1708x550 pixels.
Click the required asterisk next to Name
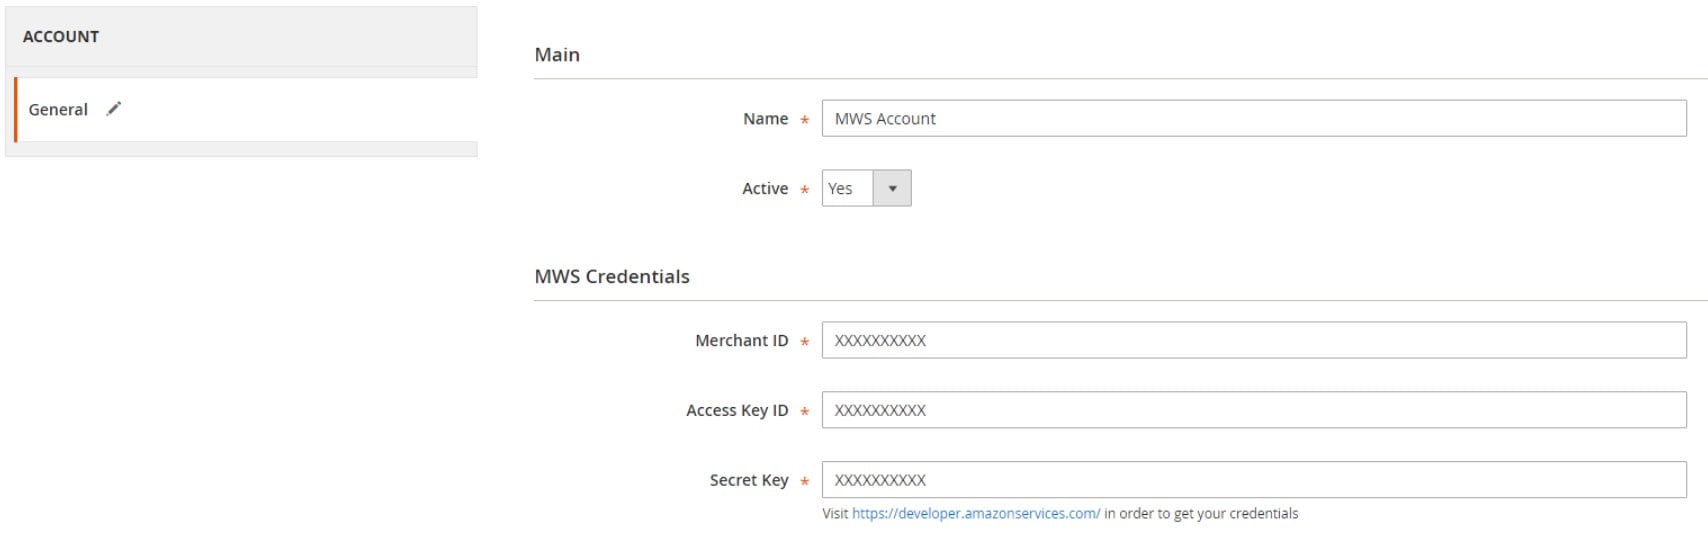(x=804, y=121)
